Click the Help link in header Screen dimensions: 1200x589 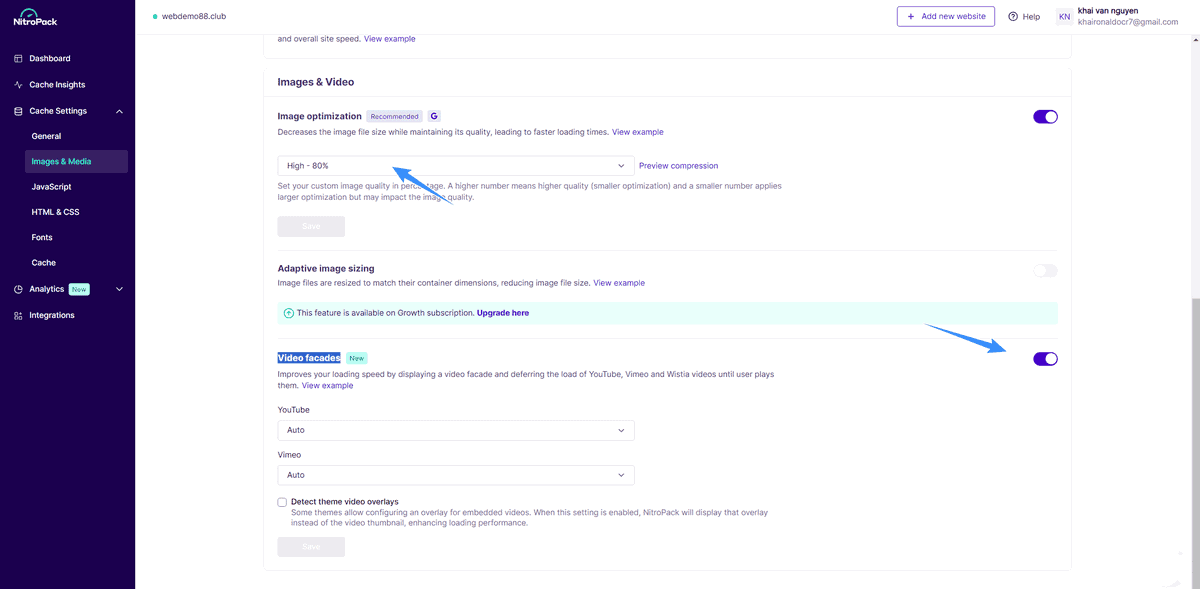click(x=1031, y=17)
